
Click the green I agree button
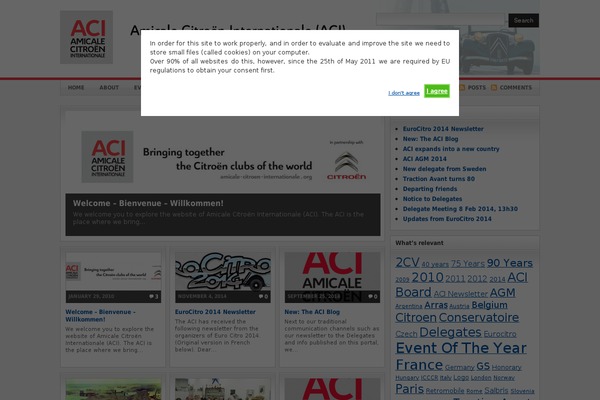click(x=437, y=91)
